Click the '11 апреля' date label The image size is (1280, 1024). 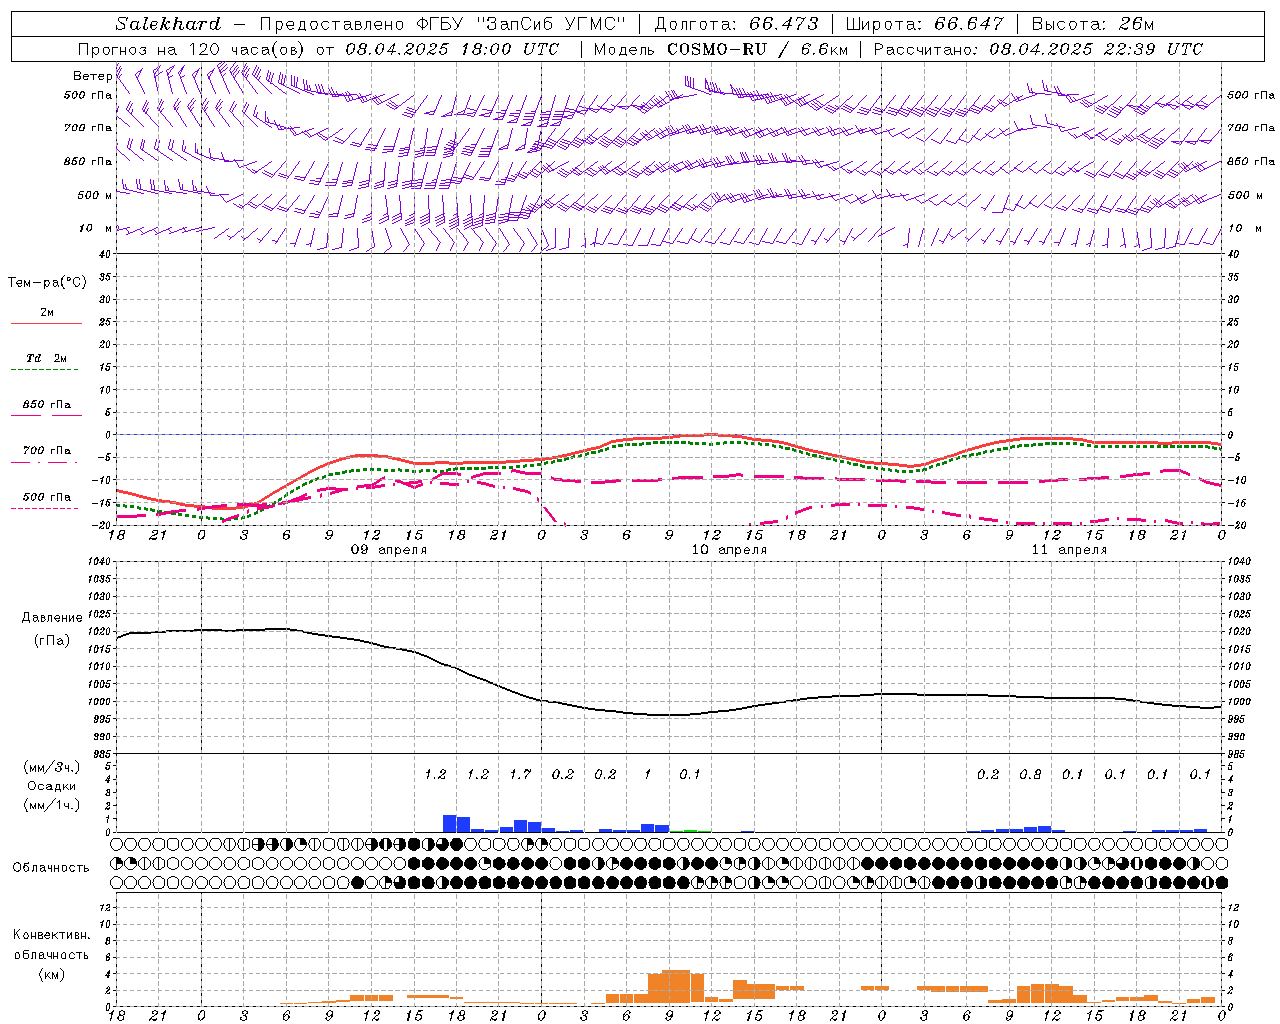coord(1069,550)
